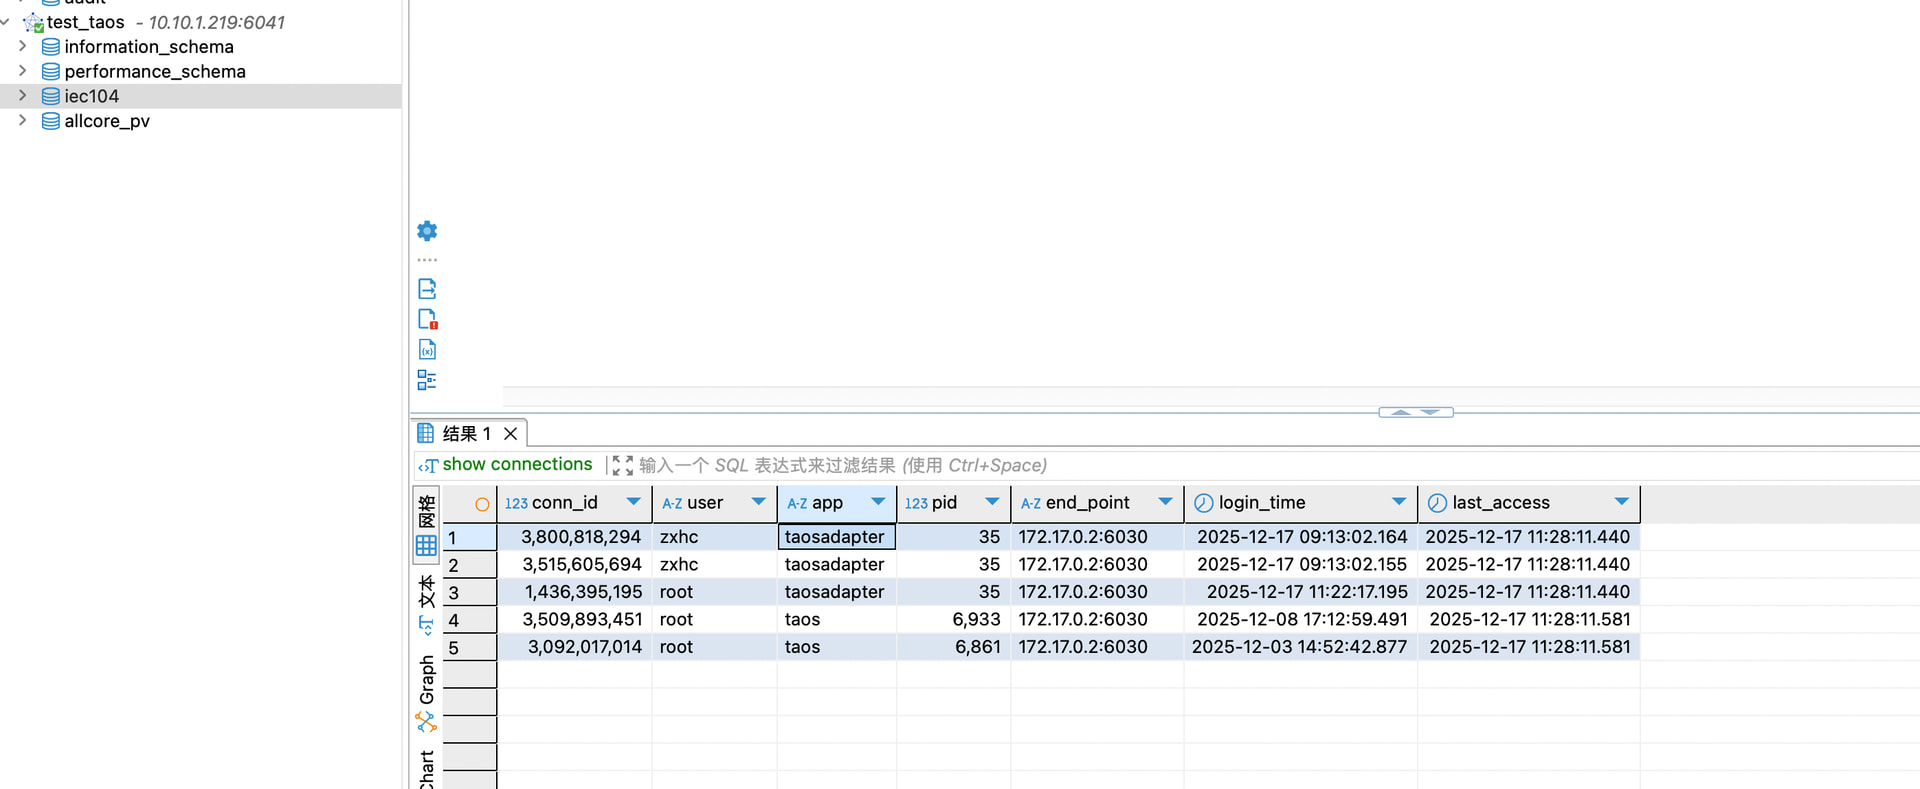Open the variables (x) panel icon
The image size is (1920, 789).
click(427, 350)
